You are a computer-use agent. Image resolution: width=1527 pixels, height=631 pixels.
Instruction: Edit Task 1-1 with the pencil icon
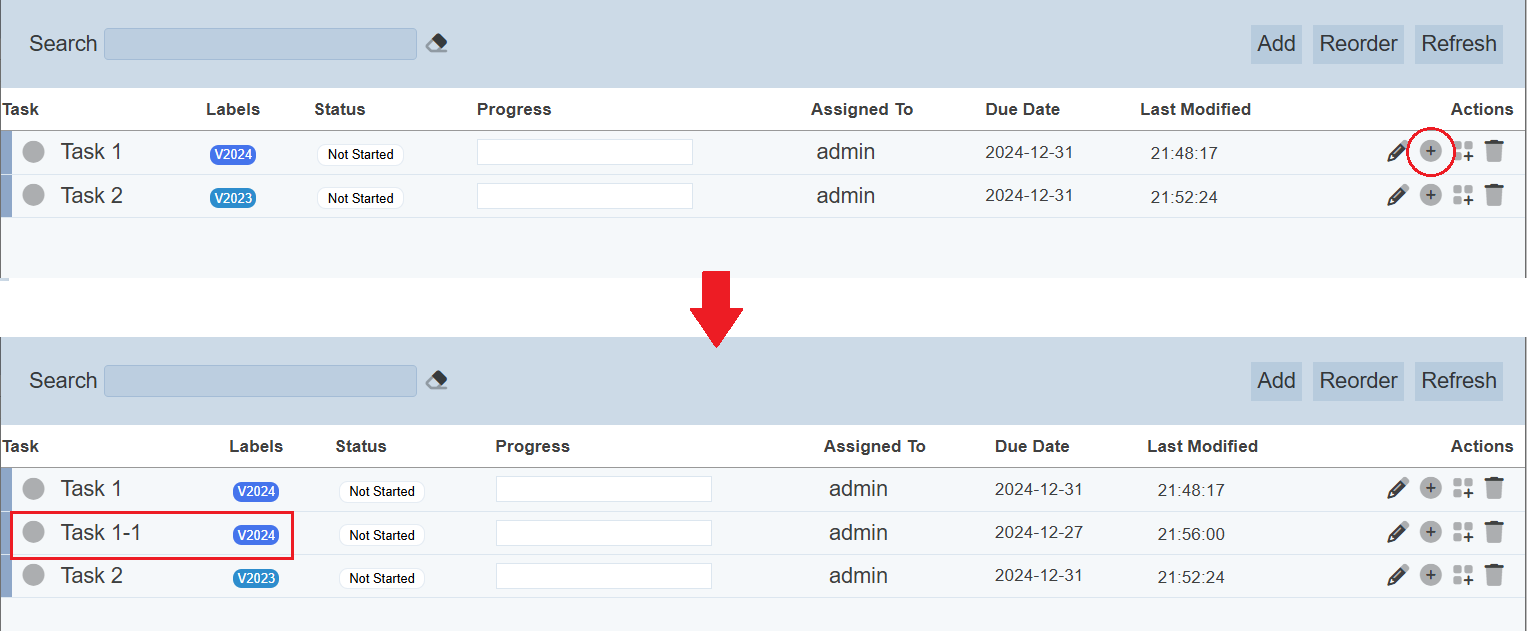coord(1397,532)
